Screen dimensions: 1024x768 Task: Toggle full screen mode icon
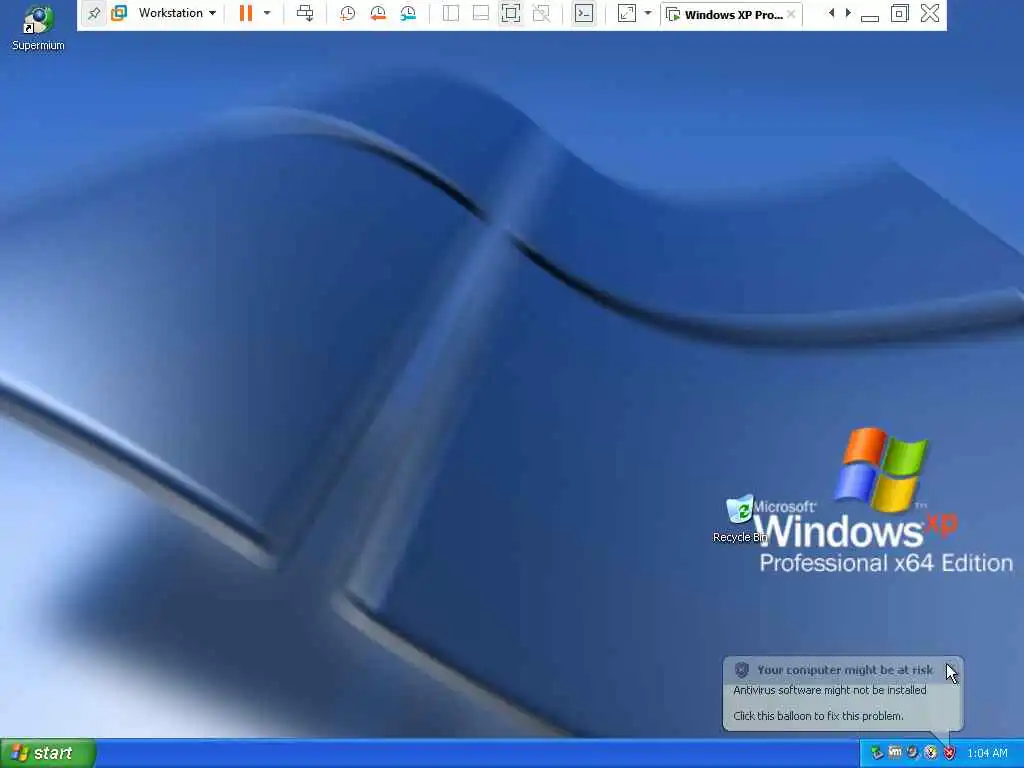click(x=511, y=13)
